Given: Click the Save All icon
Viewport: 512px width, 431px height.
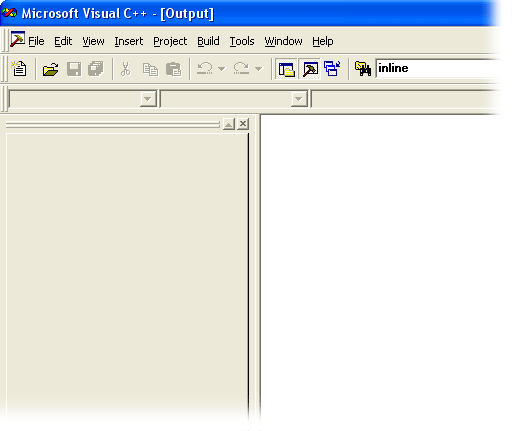Looking at the screenshot, I should [x=96, y=69].
